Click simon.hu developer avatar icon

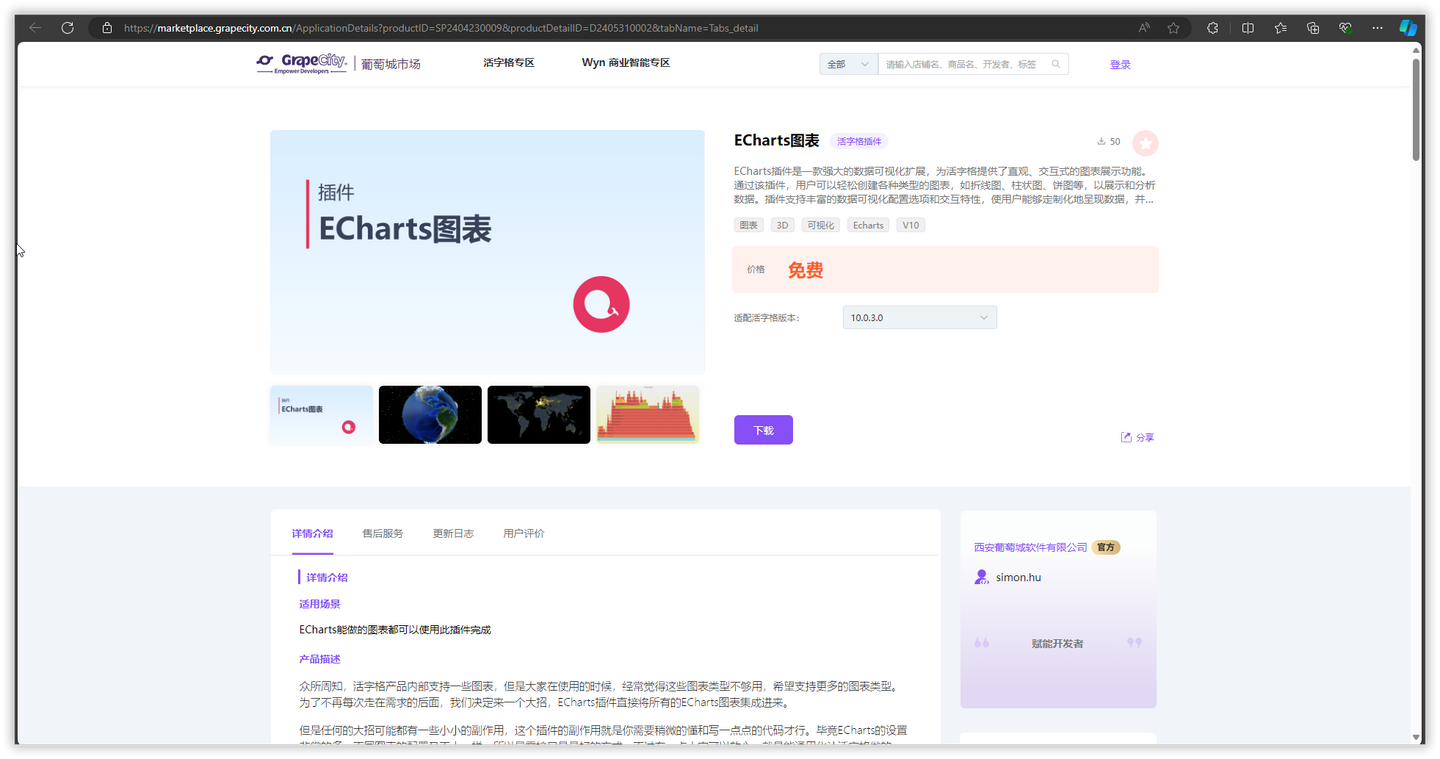(980, 577)
